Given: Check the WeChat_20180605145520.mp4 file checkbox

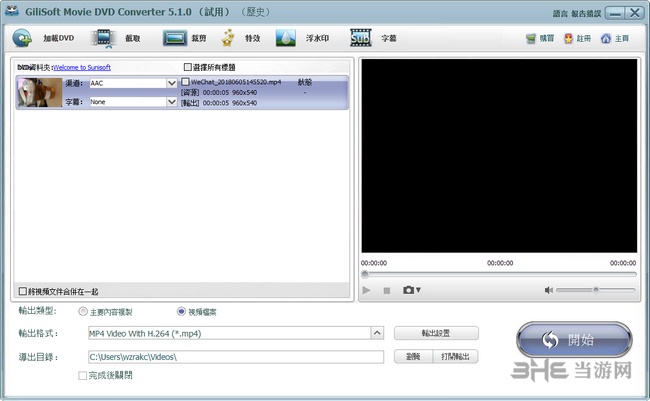Looking at the screenshot, I should click(x=185, y=82).
